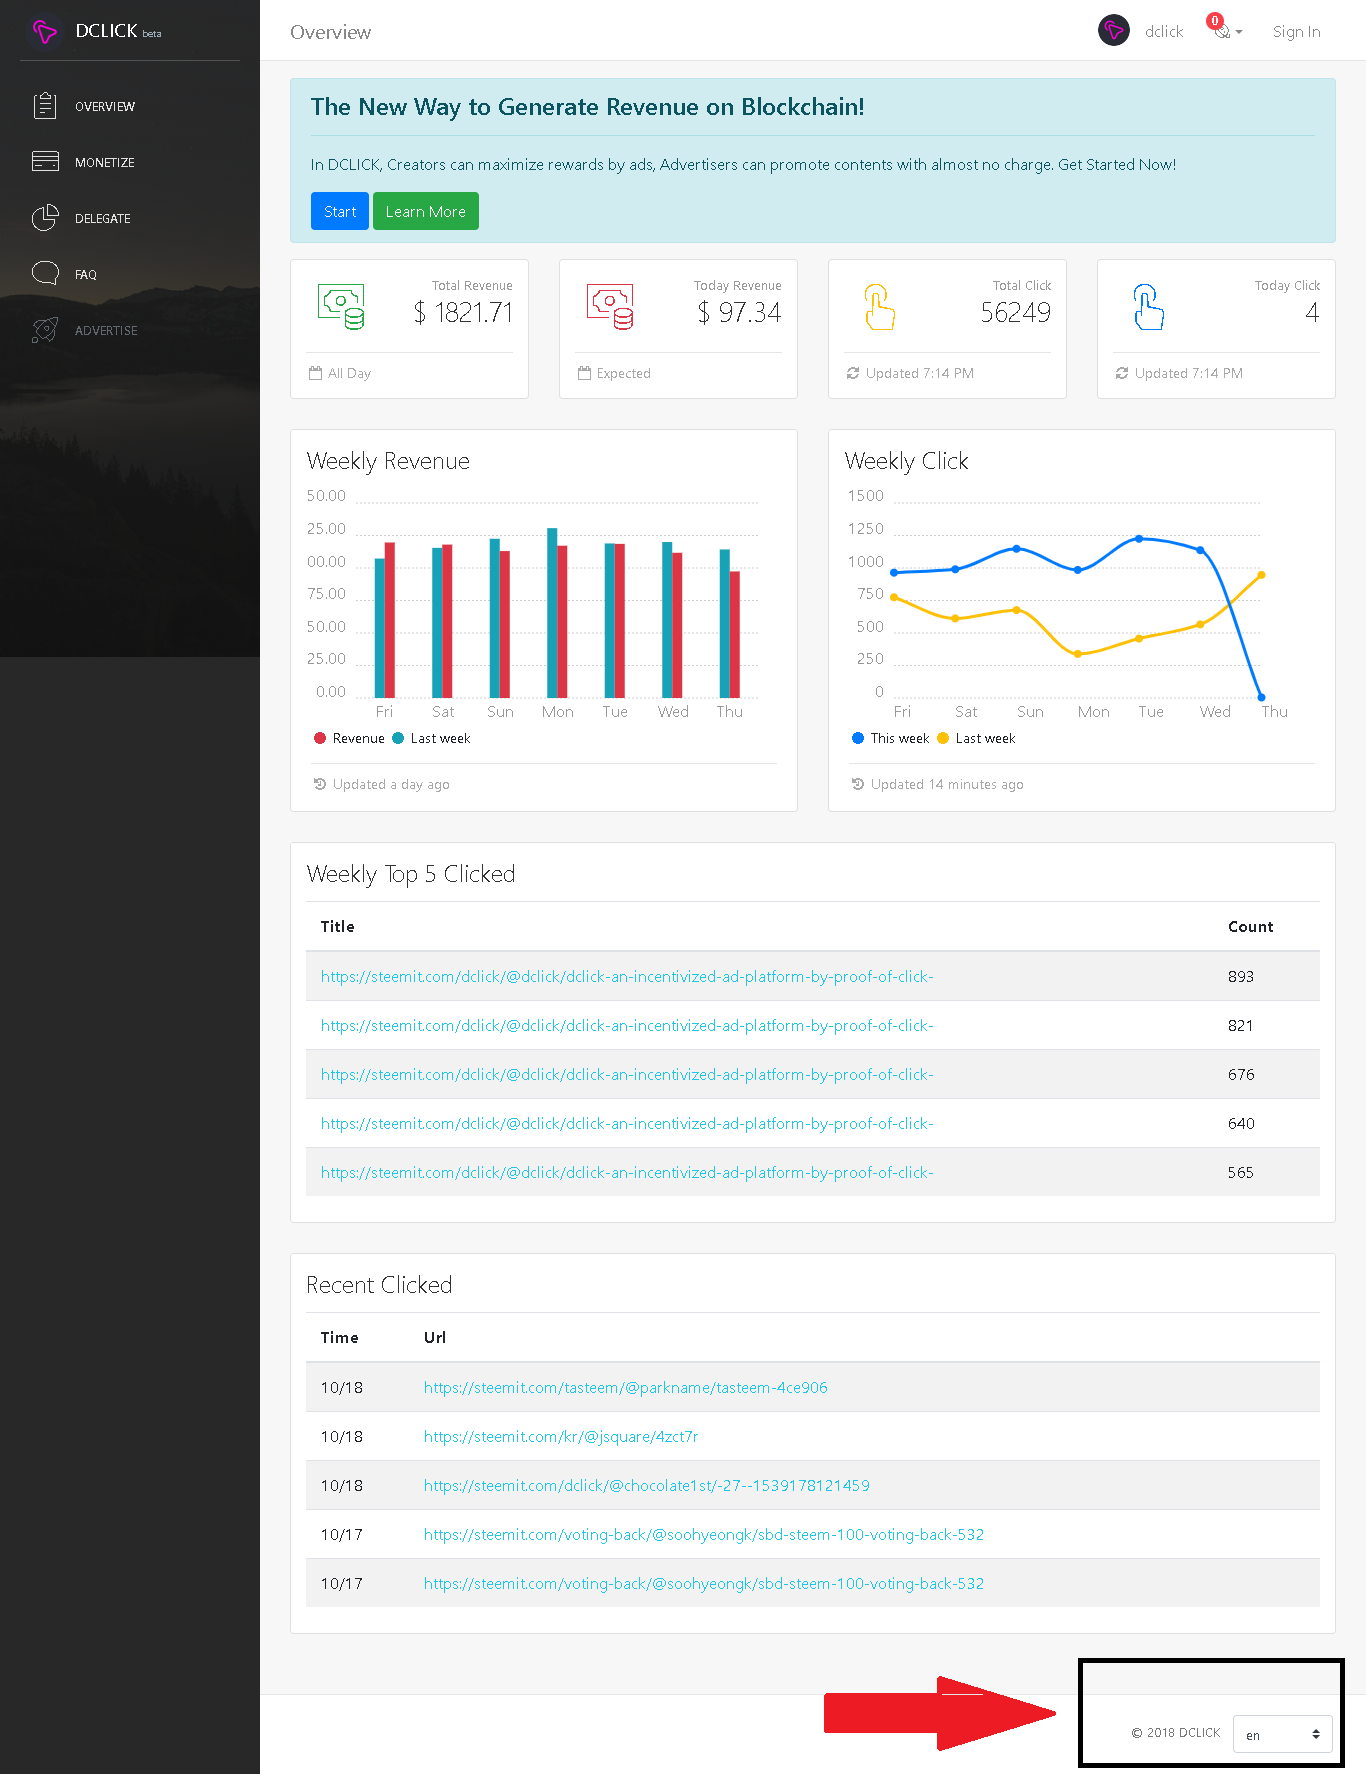The width and height of the screenshot is (1366, 1774).
Task: Expand the notifications dropdown caret
Action: pos(1239,32)
